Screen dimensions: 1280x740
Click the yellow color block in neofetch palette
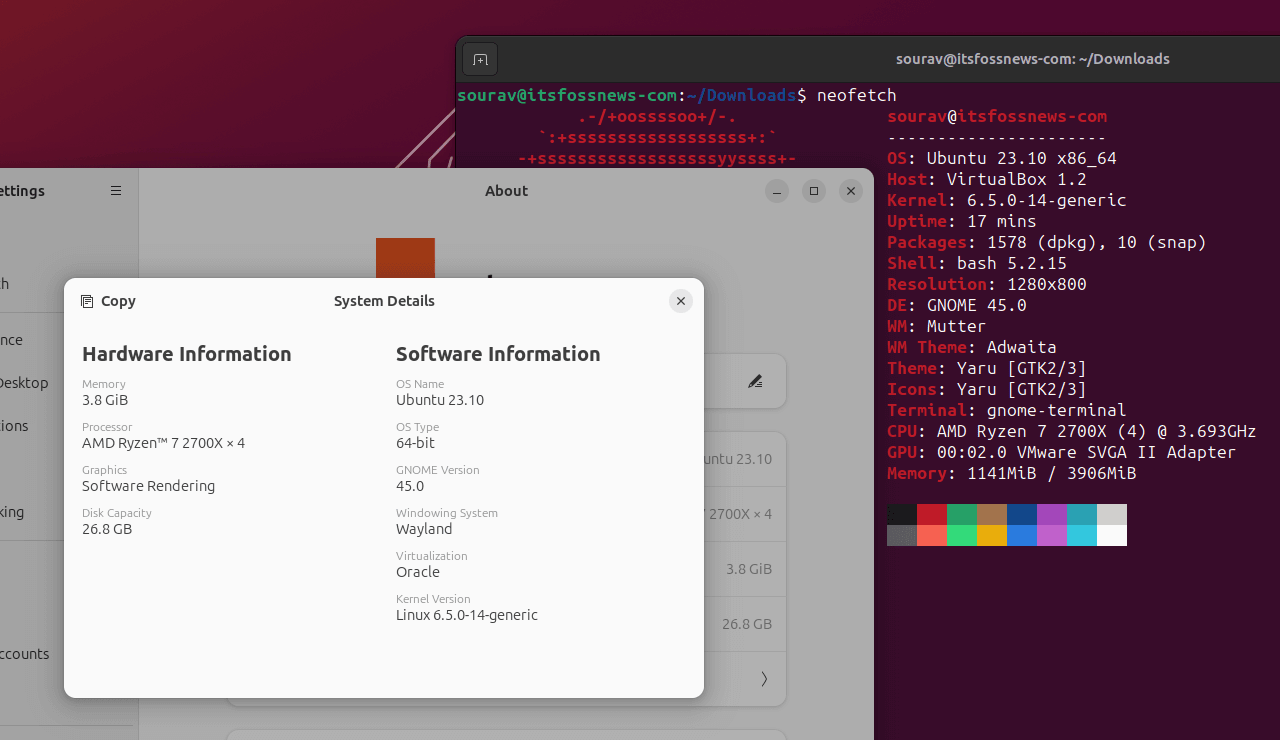[992, 536]
